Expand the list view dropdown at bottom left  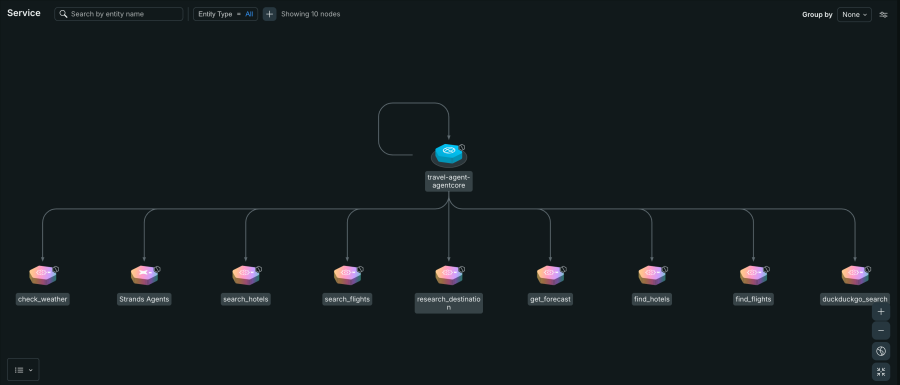pos(23,370)
